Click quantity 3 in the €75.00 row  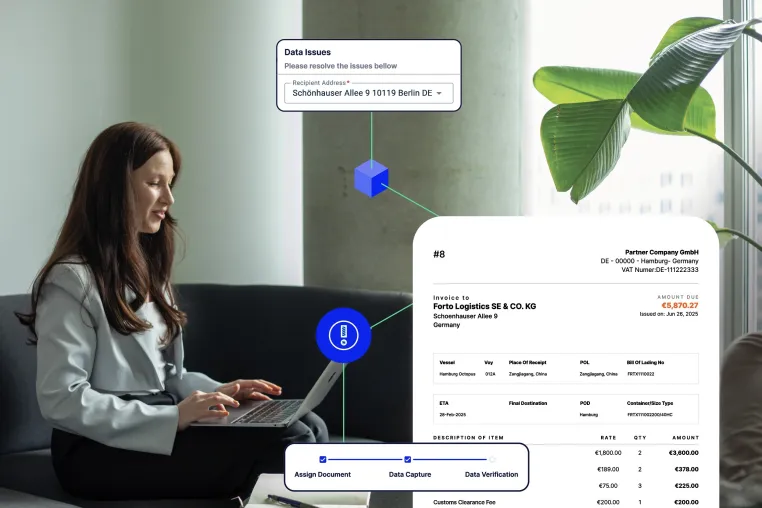tap(640, 486)
